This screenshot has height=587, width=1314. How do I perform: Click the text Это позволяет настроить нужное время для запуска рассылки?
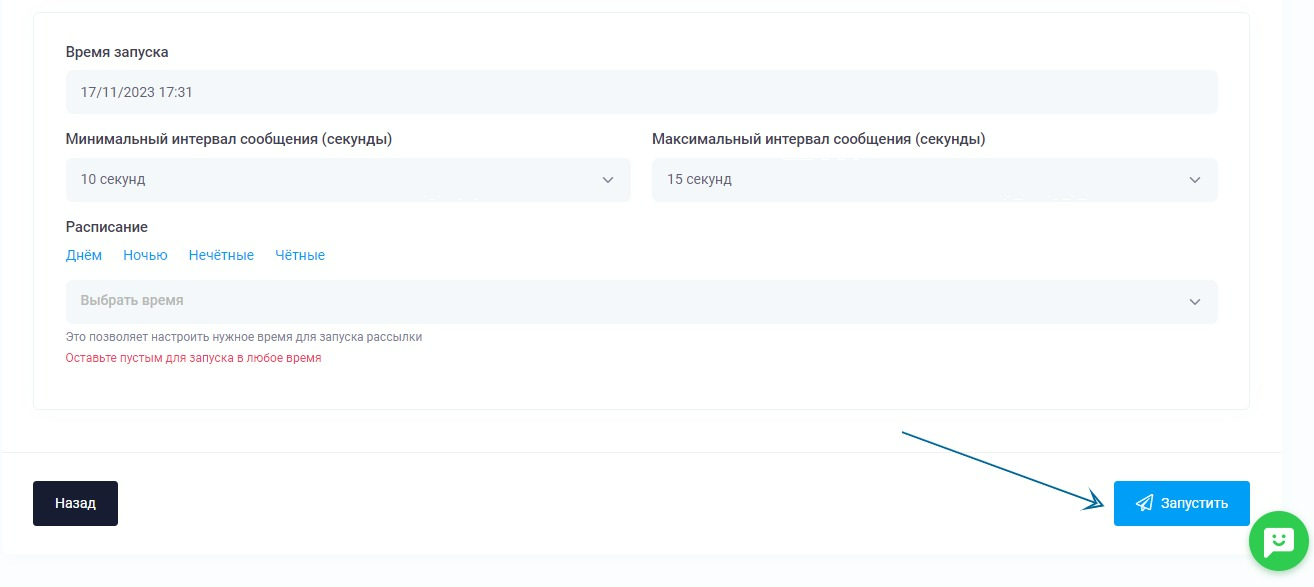244,337
